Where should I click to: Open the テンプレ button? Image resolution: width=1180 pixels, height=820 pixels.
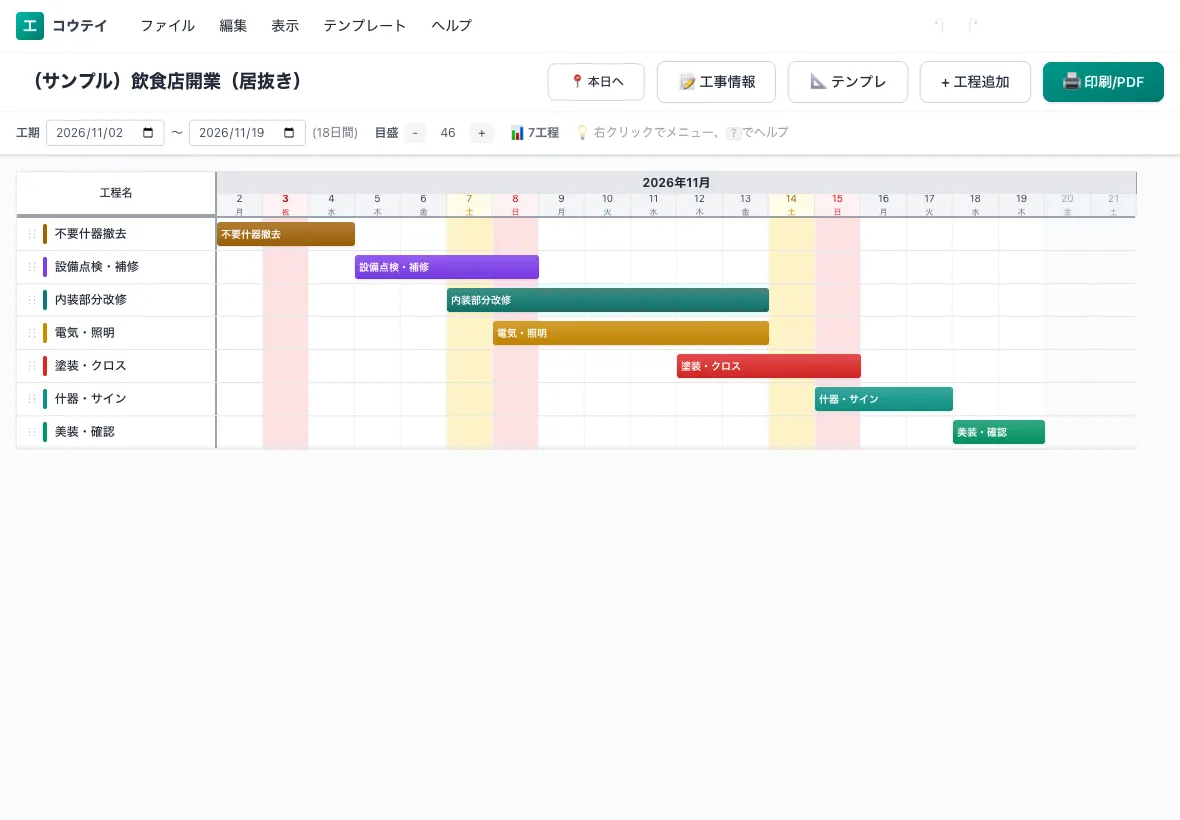coord(848,82)
